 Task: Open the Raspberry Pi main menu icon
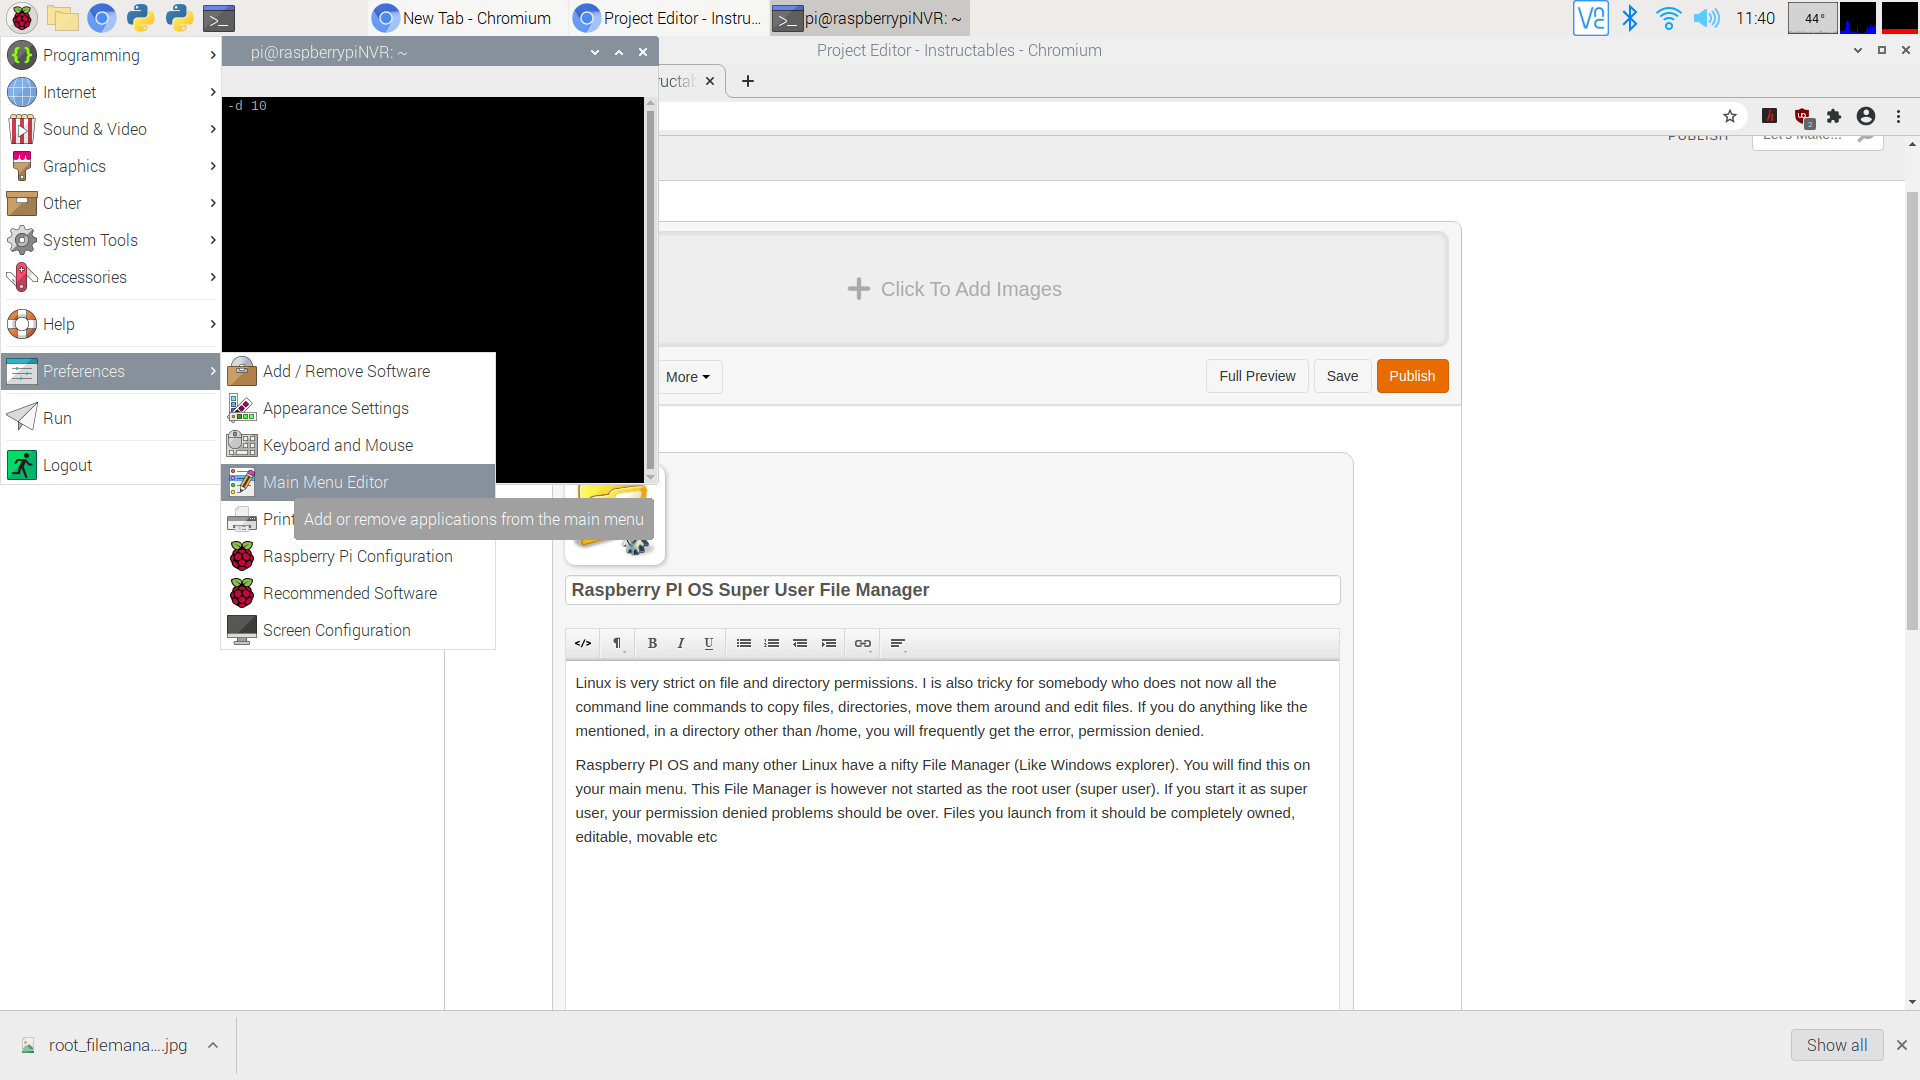click(22, 18)
